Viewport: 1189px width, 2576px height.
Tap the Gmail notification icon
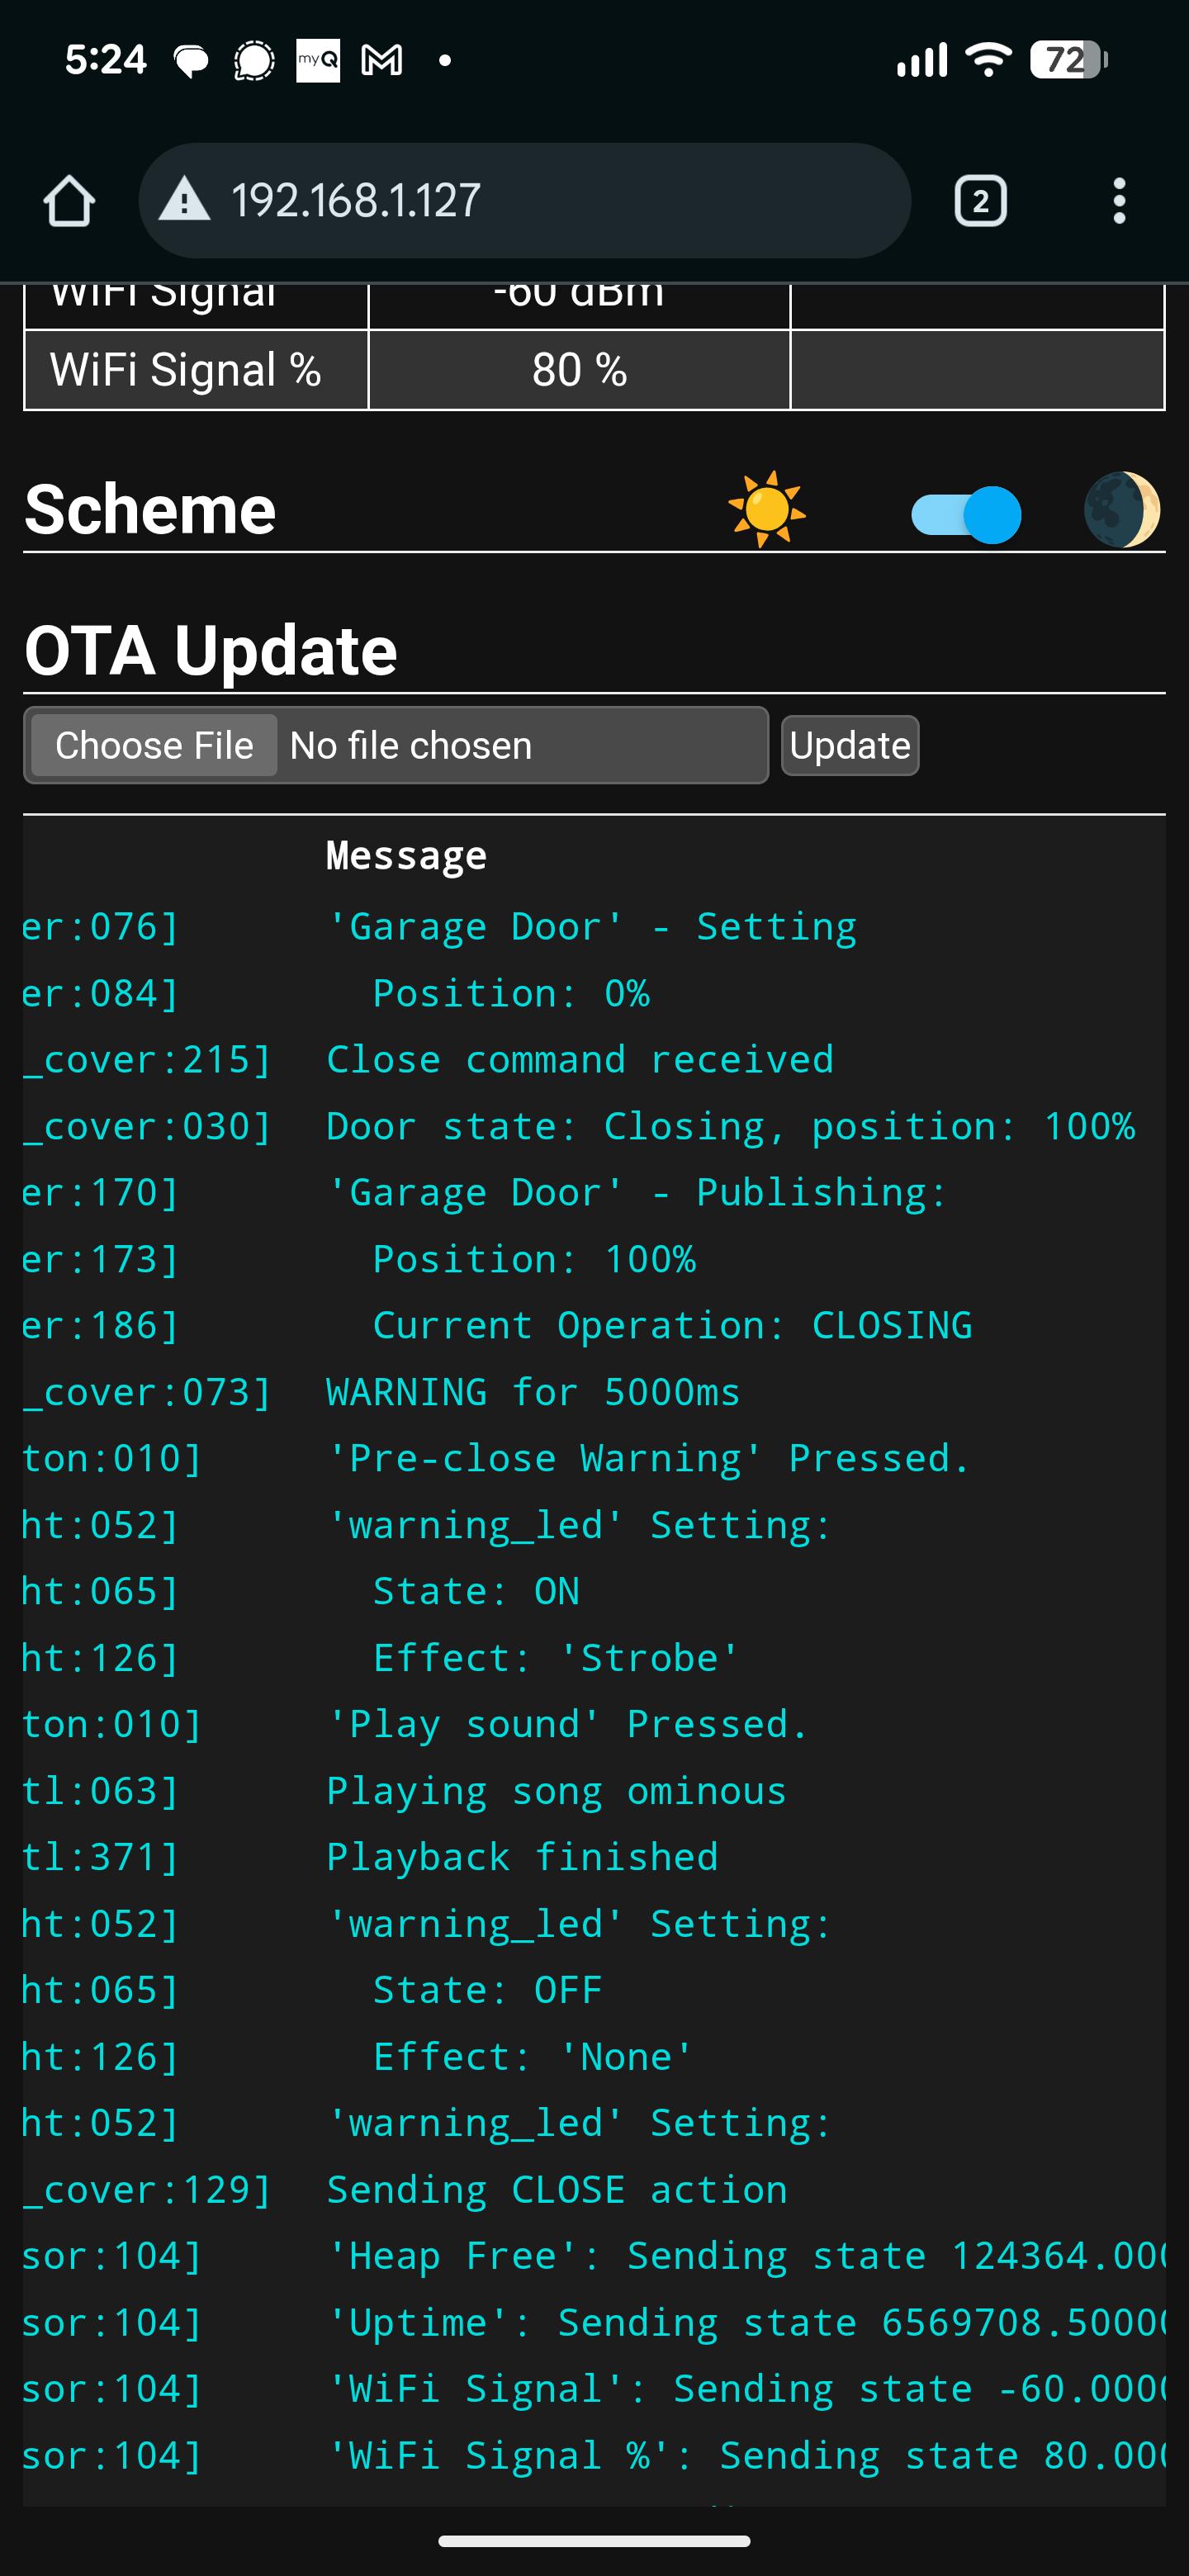381,61
